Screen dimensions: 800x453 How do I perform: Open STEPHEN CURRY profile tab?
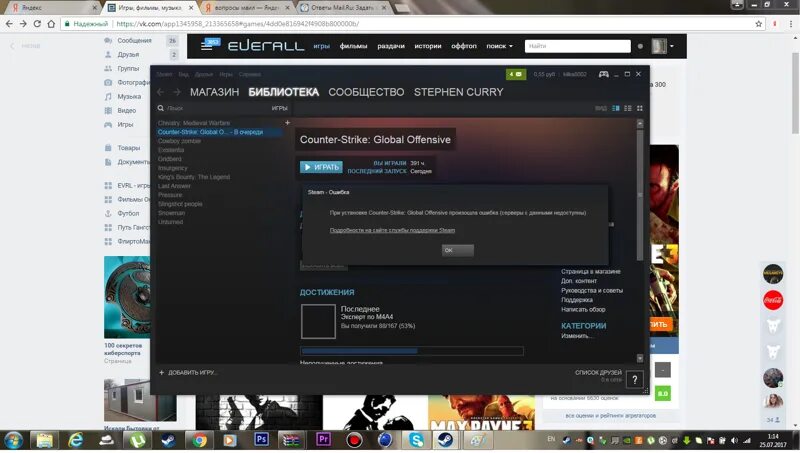tap(459, 92)
